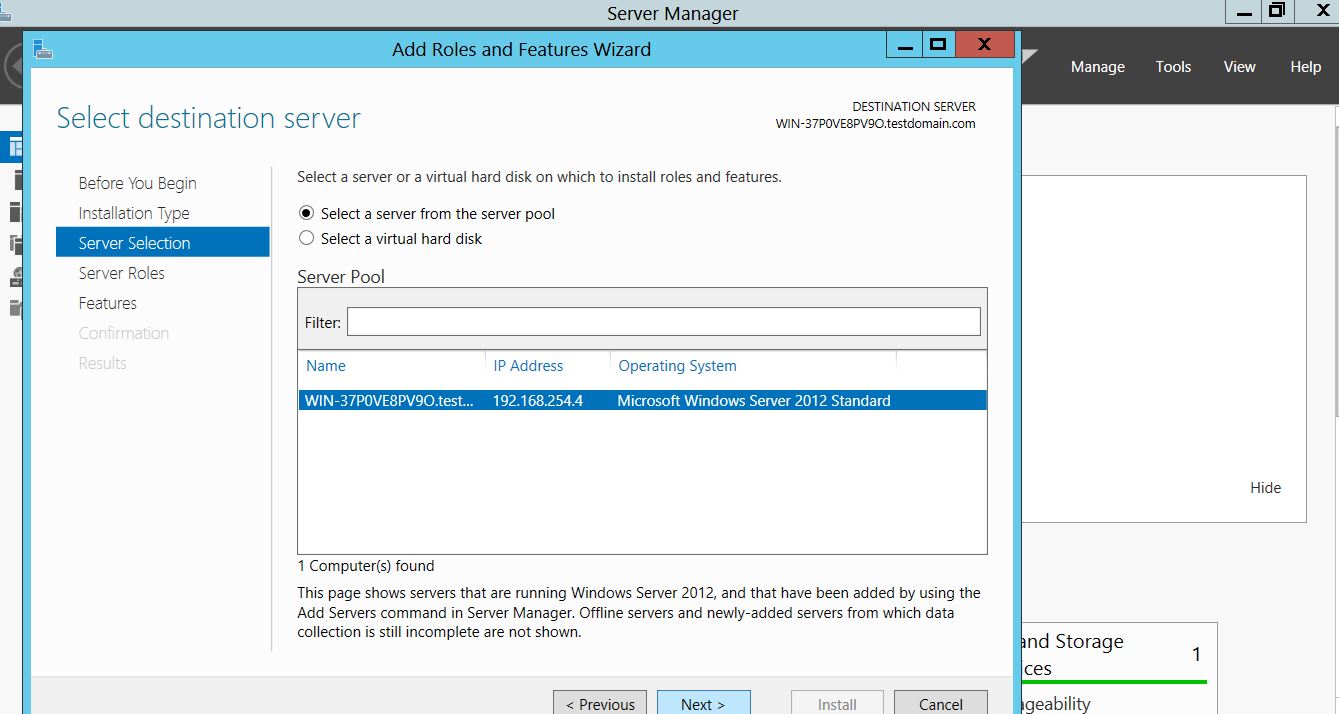1339x714 pixels.
Task: Minimize the Add Roles and Features Wizard
Action: (905, 45)
